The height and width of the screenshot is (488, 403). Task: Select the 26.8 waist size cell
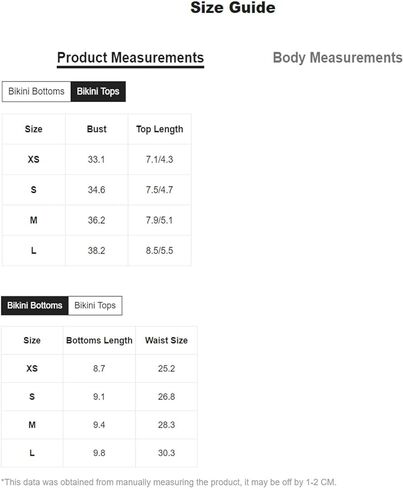pyautogui.click(x=166, y=397)
